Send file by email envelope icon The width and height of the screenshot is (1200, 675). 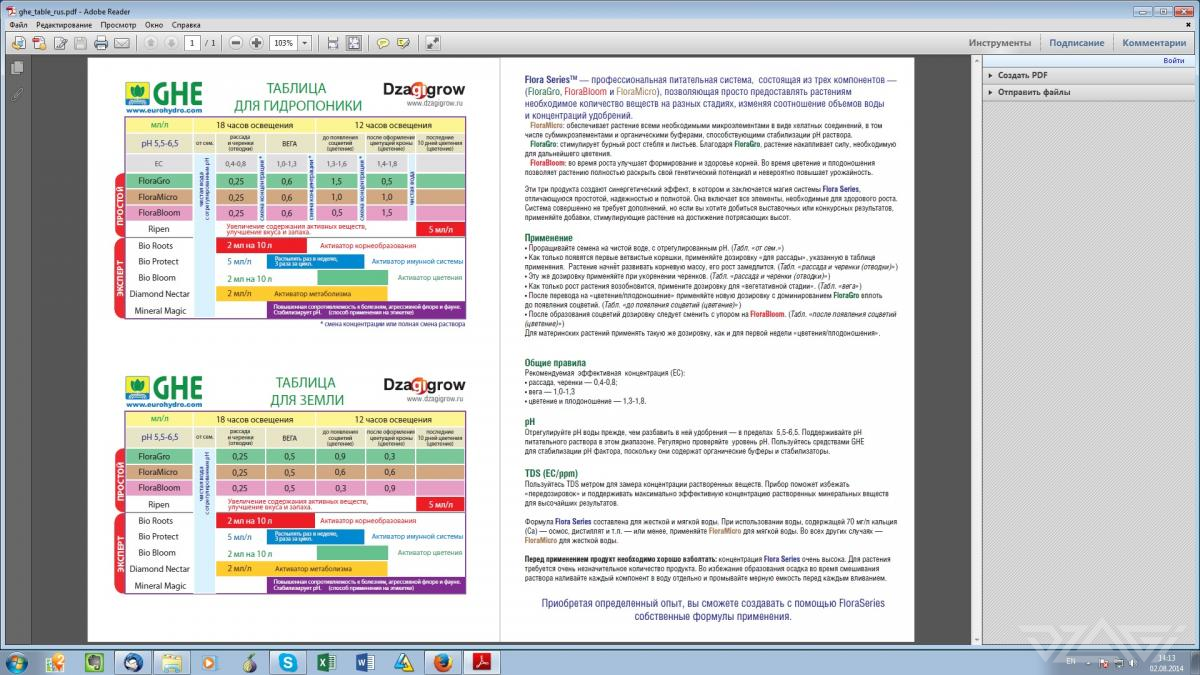122,43
